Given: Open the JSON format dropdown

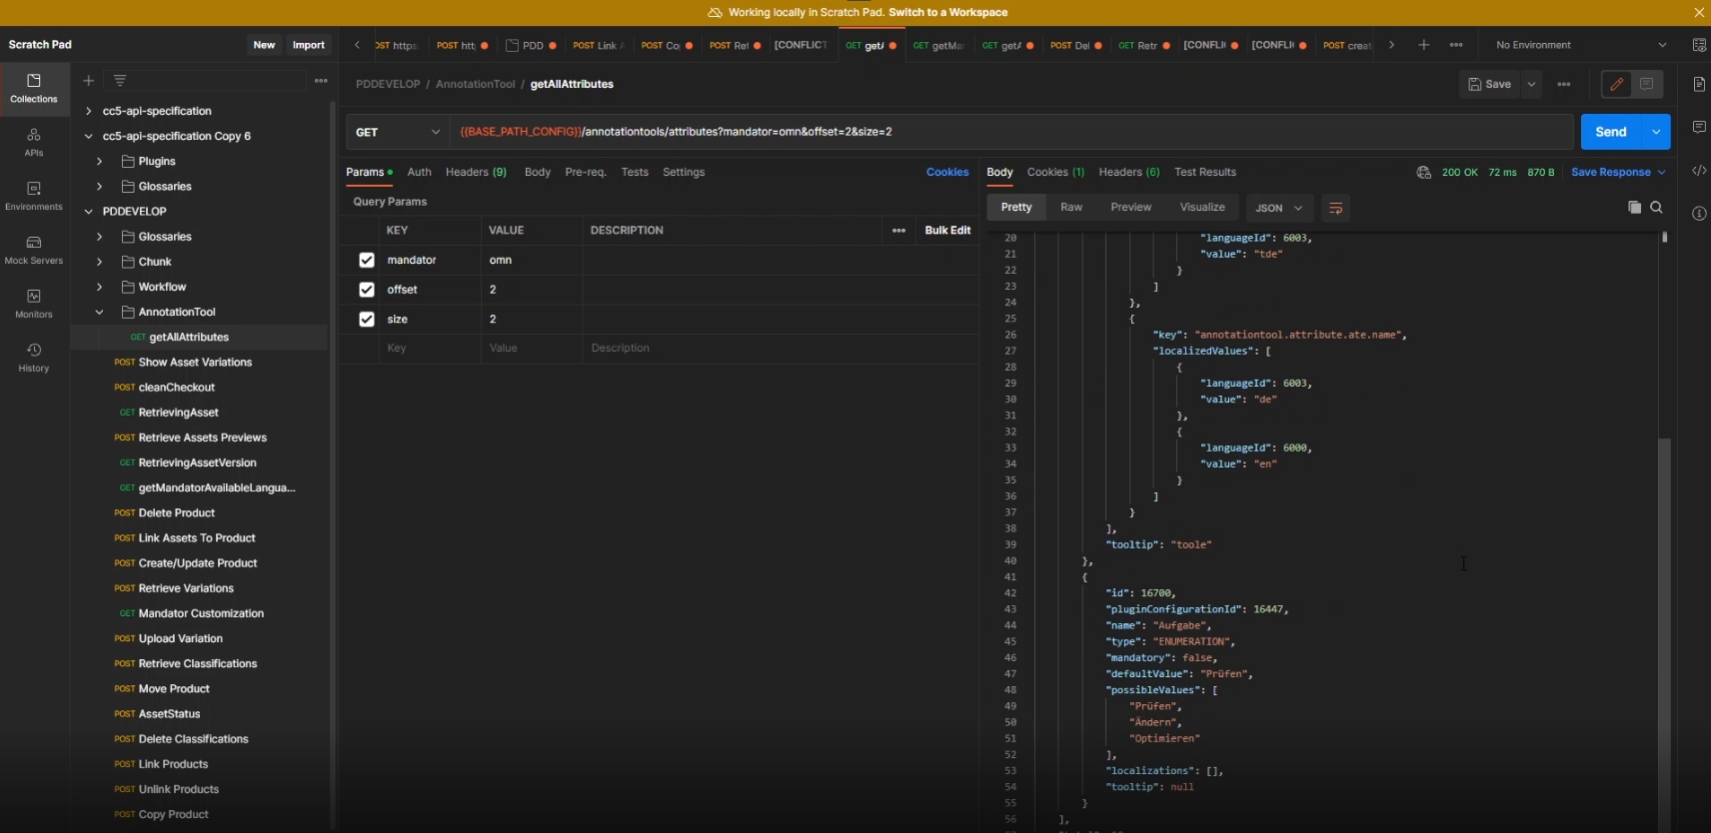Looking at the screenshot, I should [x=1278, y=208].
